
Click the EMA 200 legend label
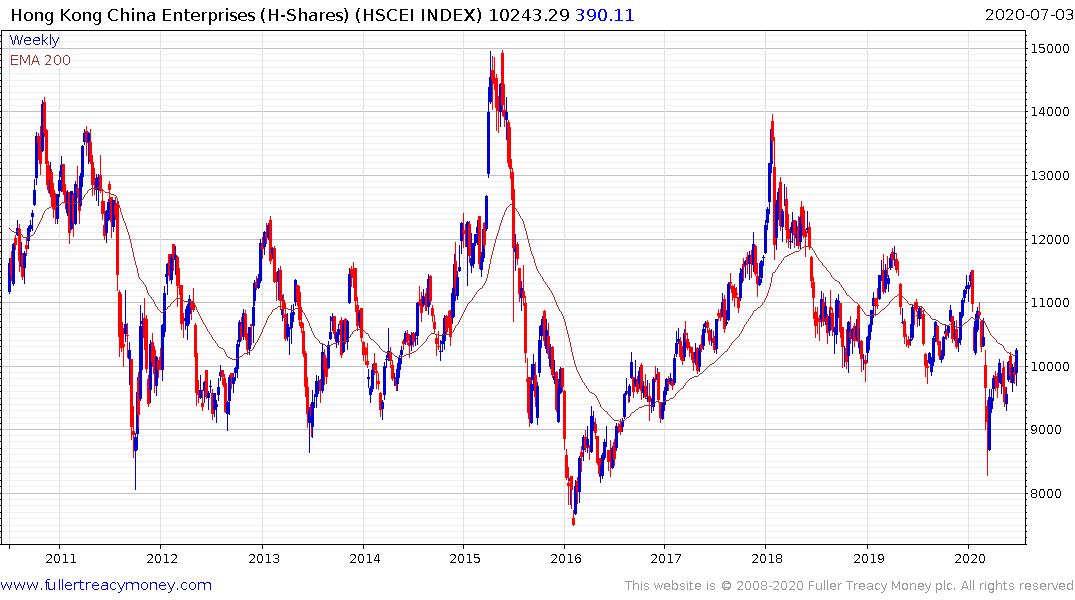click(40, 60)
